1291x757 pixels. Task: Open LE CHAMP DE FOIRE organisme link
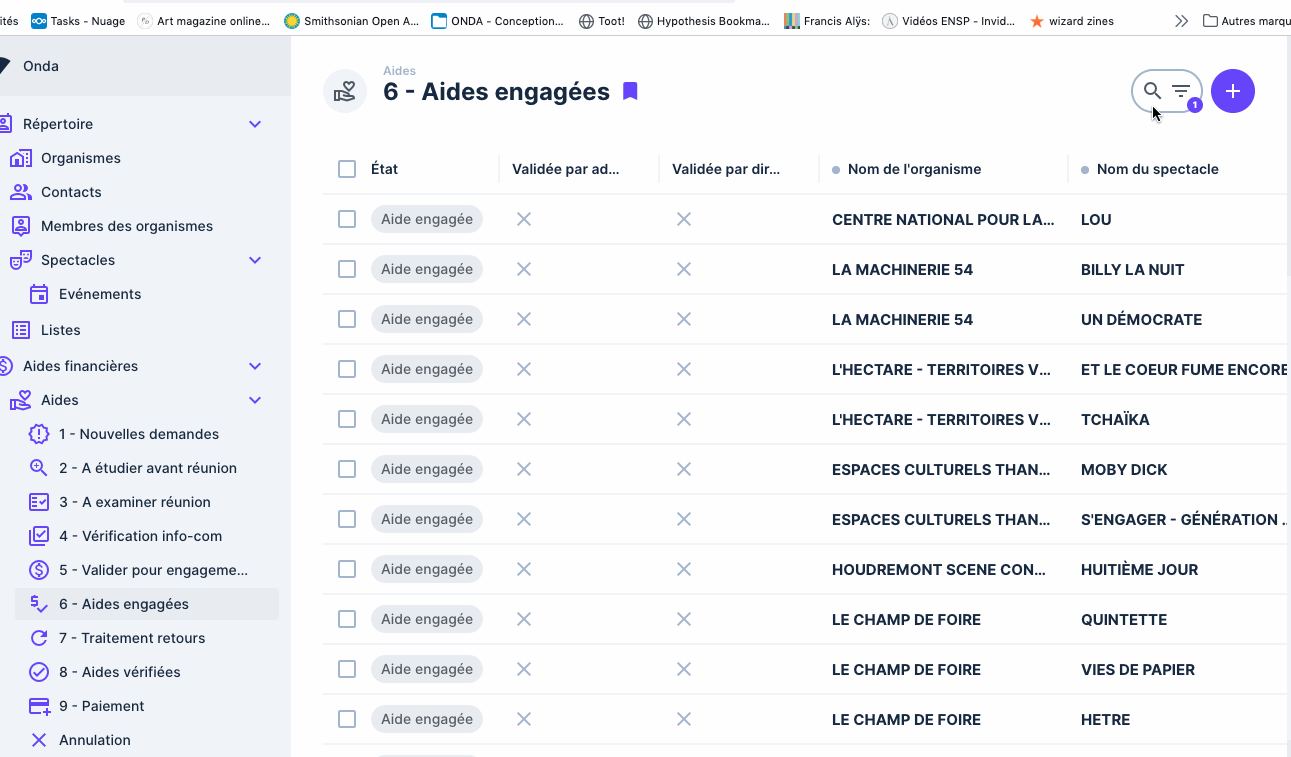tap(906, 619)
